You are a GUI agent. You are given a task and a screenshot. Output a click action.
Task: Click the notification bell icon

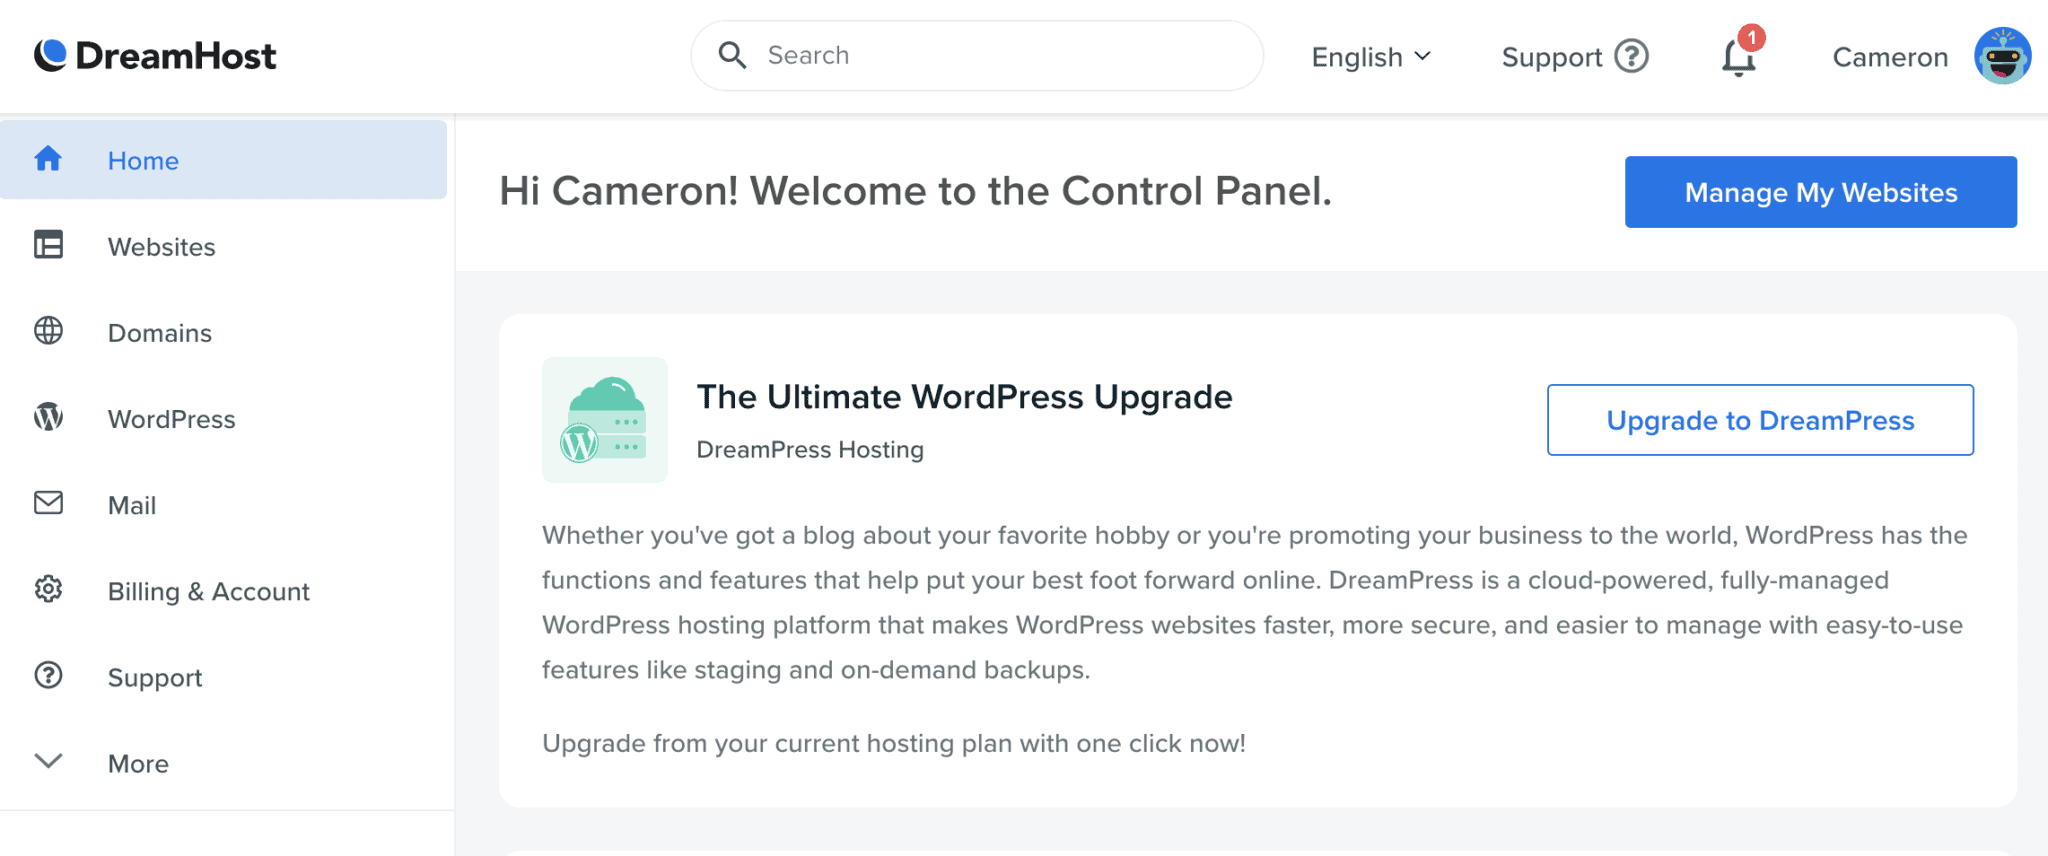click(x=1738, y=58)
